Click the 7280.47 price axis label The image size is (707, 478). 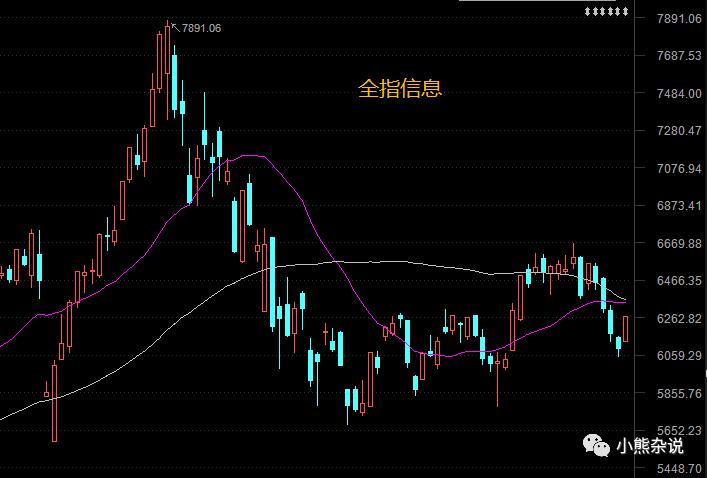(x=679, y=131)
